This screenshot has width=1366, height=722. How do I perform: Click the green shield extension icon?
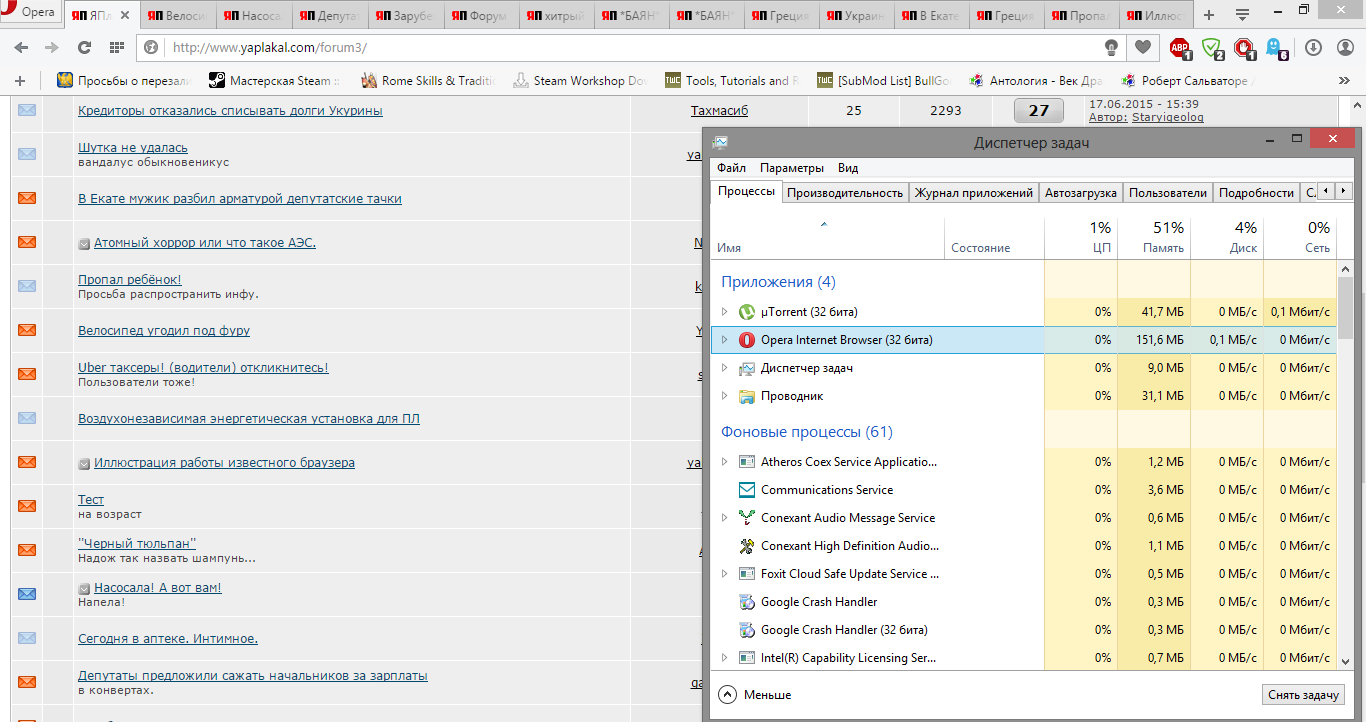(x=1213, y=47)
